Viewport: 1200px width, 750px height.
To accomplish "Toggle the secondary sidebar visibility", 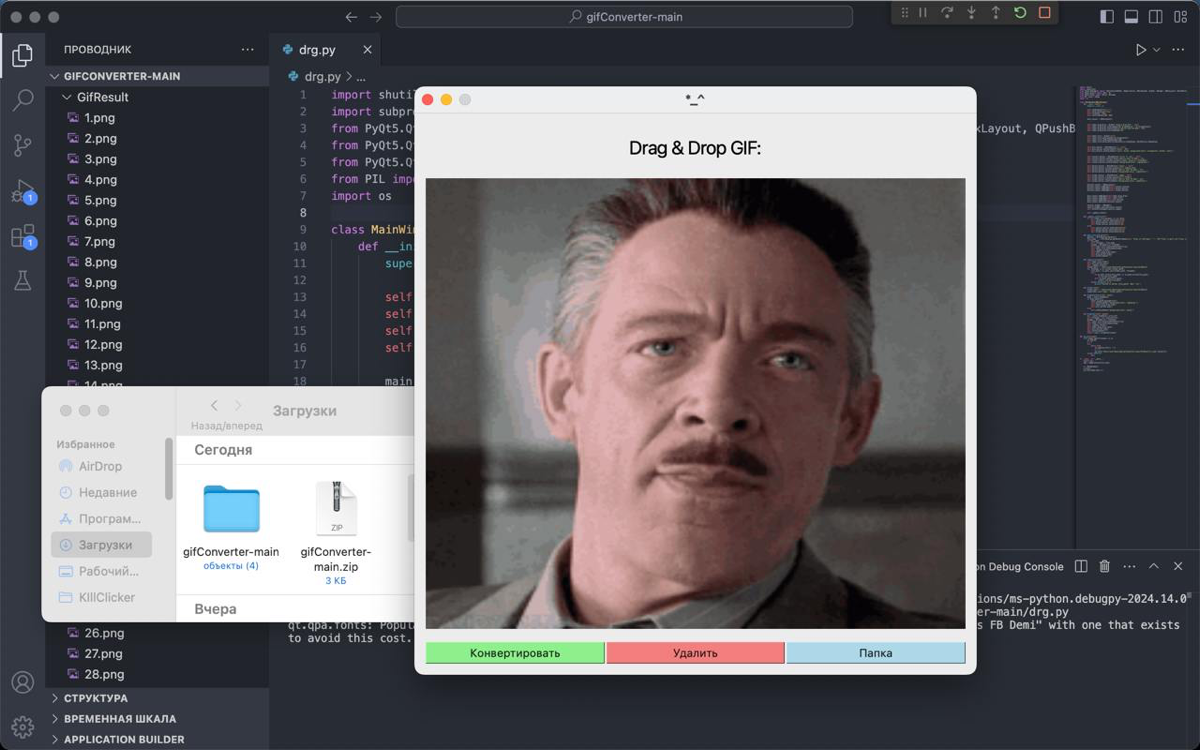I will click(x=1155, y=15).
